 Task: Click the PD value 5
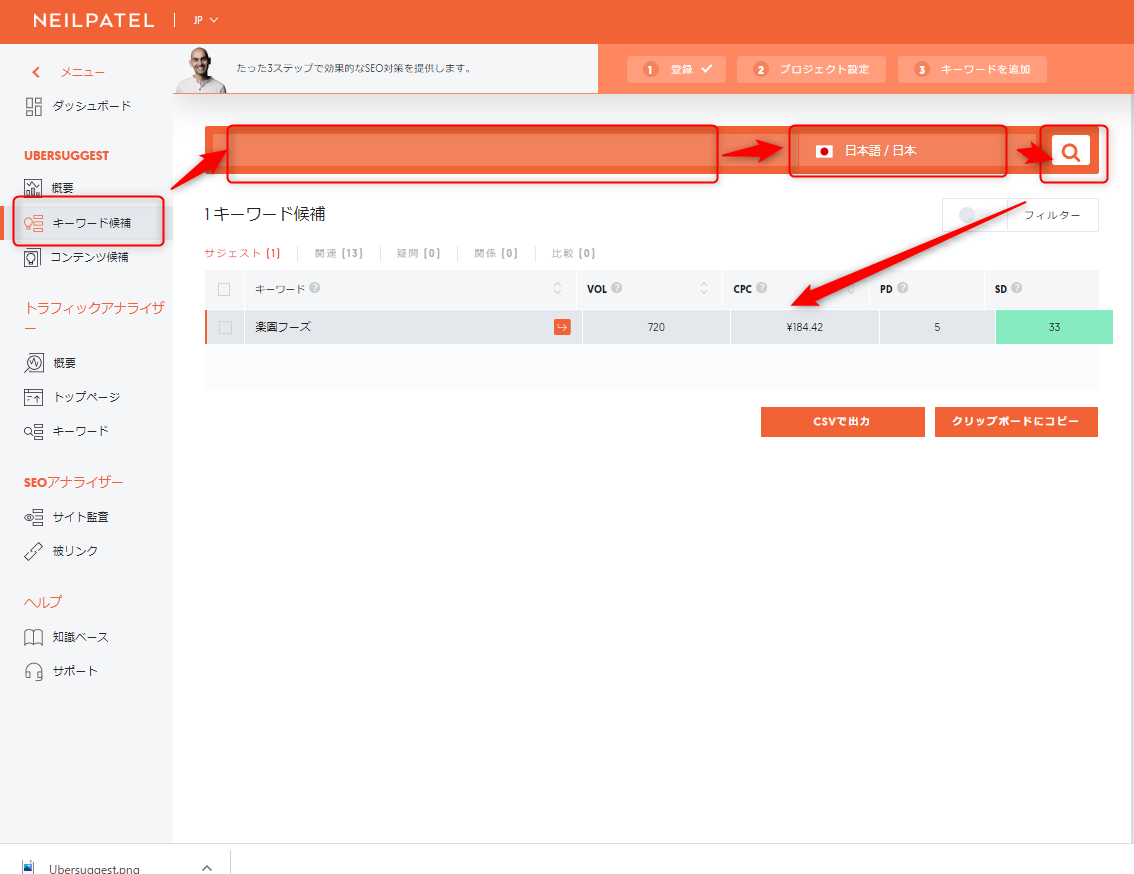pos(937,327)
